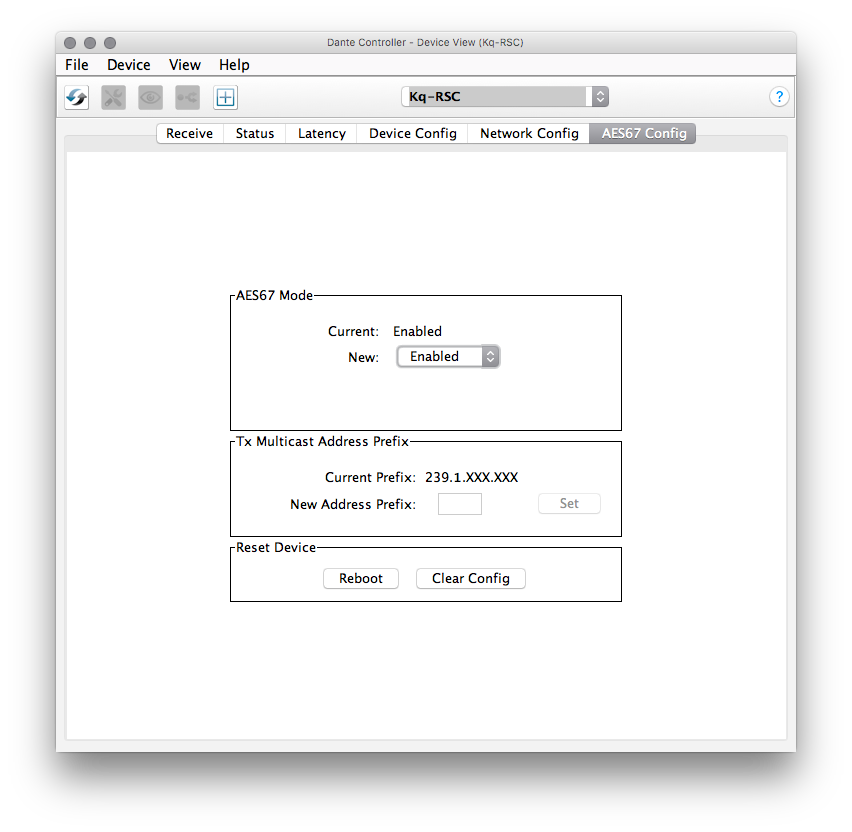Screen dimensions: 852x832
Task: Open the Device menu
Action: [129, 65]
